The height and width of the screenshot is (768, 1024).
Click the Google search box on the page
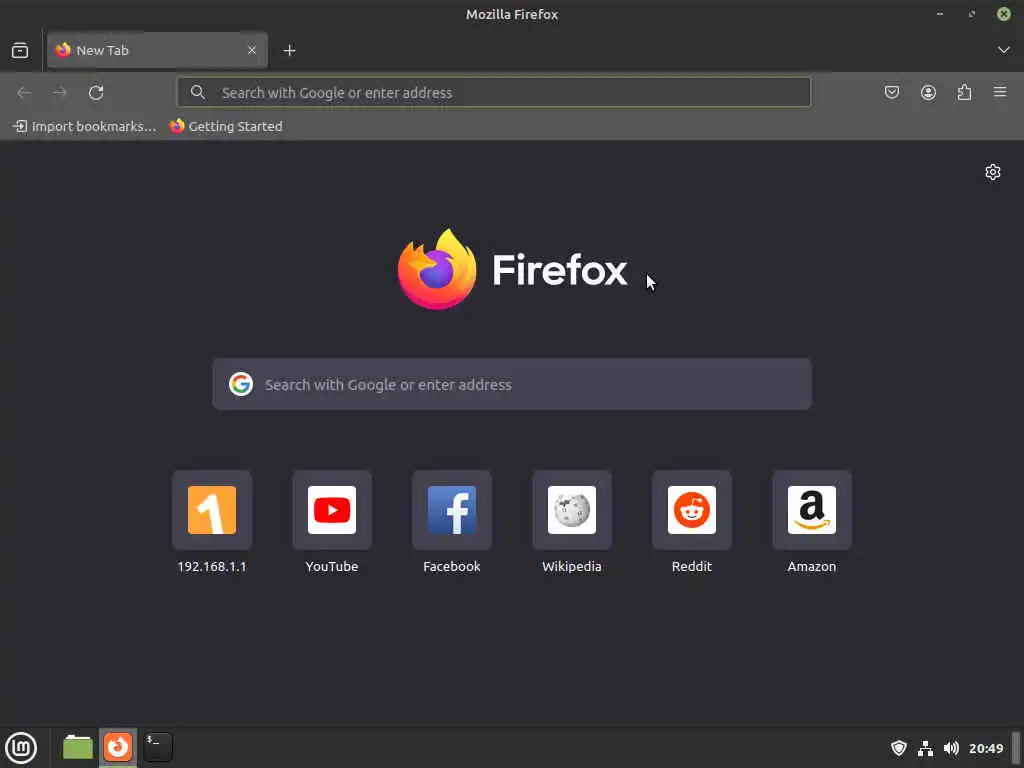[x=512, y=384]
